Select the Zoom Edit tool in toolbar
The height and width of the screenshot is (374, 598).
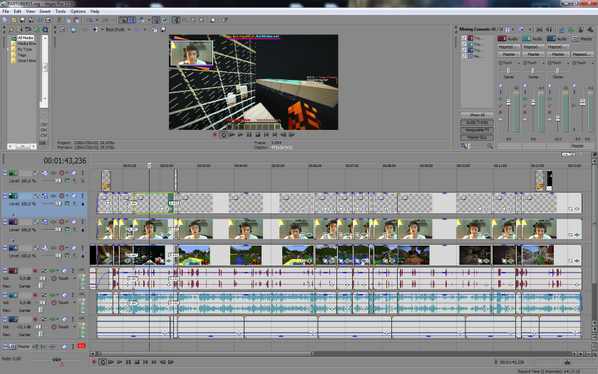201,20
